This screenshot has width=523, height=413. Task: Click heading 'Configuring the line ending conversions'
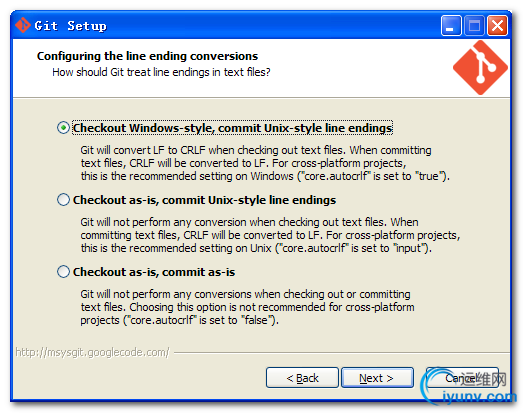(x=147, y=56)
